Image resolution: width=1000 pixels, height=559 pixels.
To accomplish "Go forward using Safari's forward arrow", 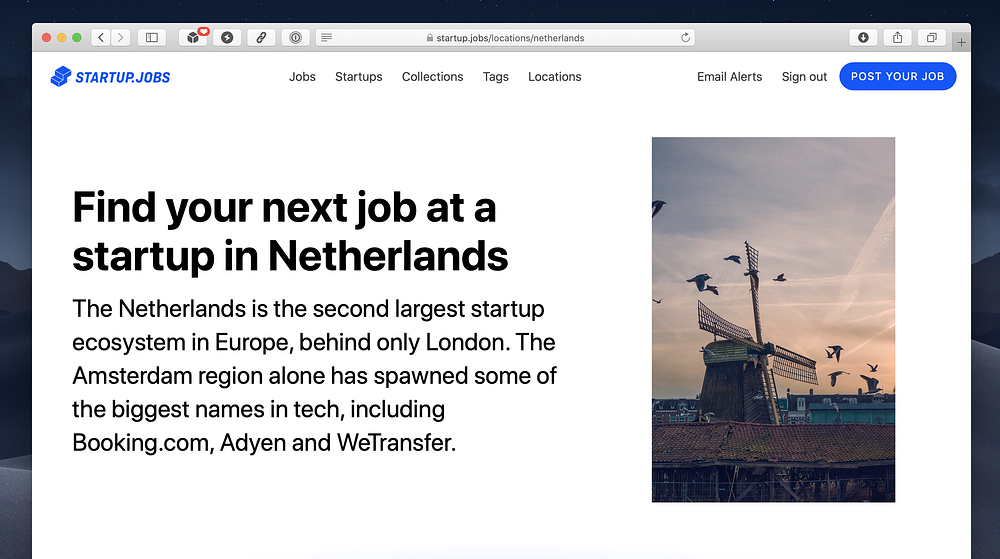I will coord(120,38).
